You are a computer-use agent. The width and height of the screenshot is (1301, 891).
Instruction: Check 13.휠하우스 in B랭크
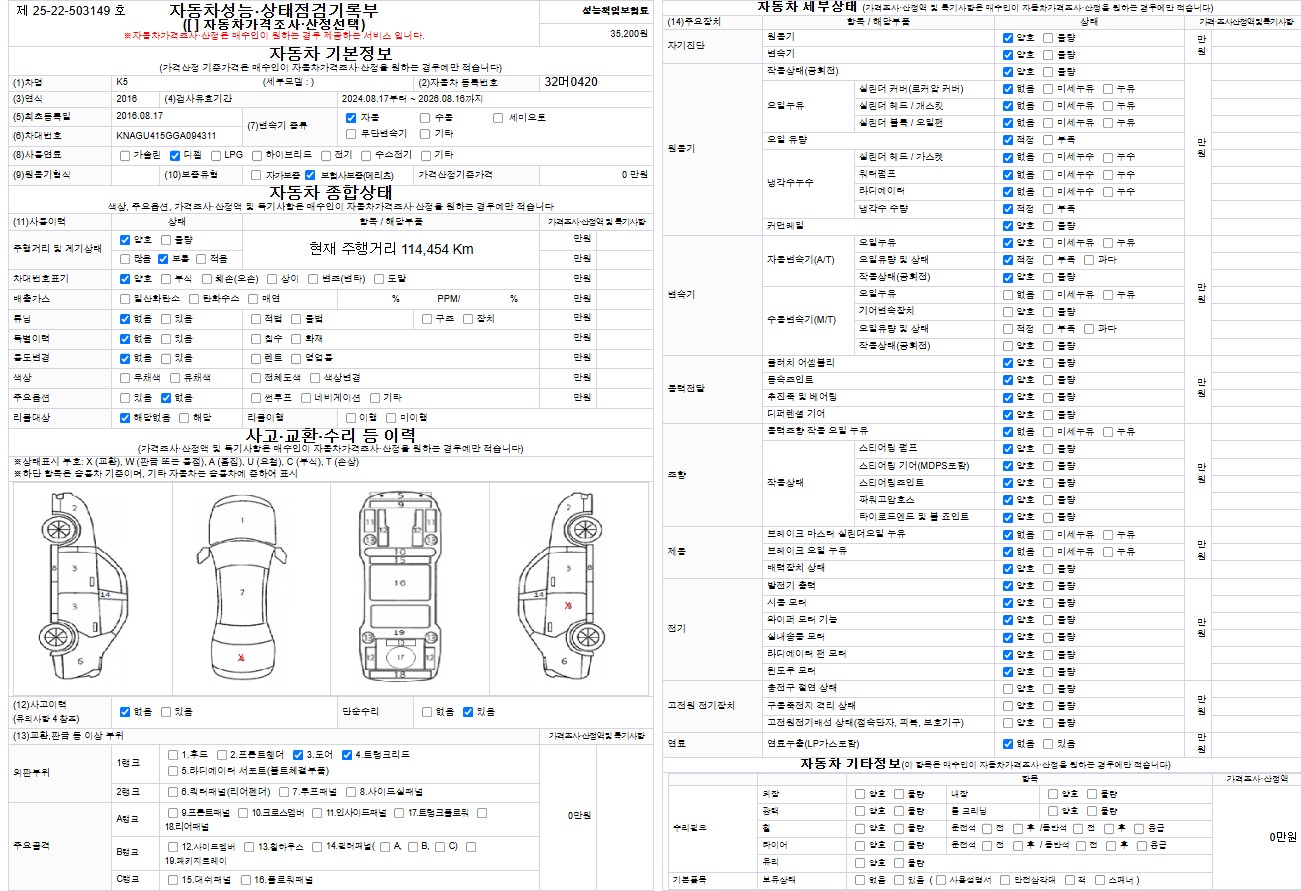coord(249,847)
